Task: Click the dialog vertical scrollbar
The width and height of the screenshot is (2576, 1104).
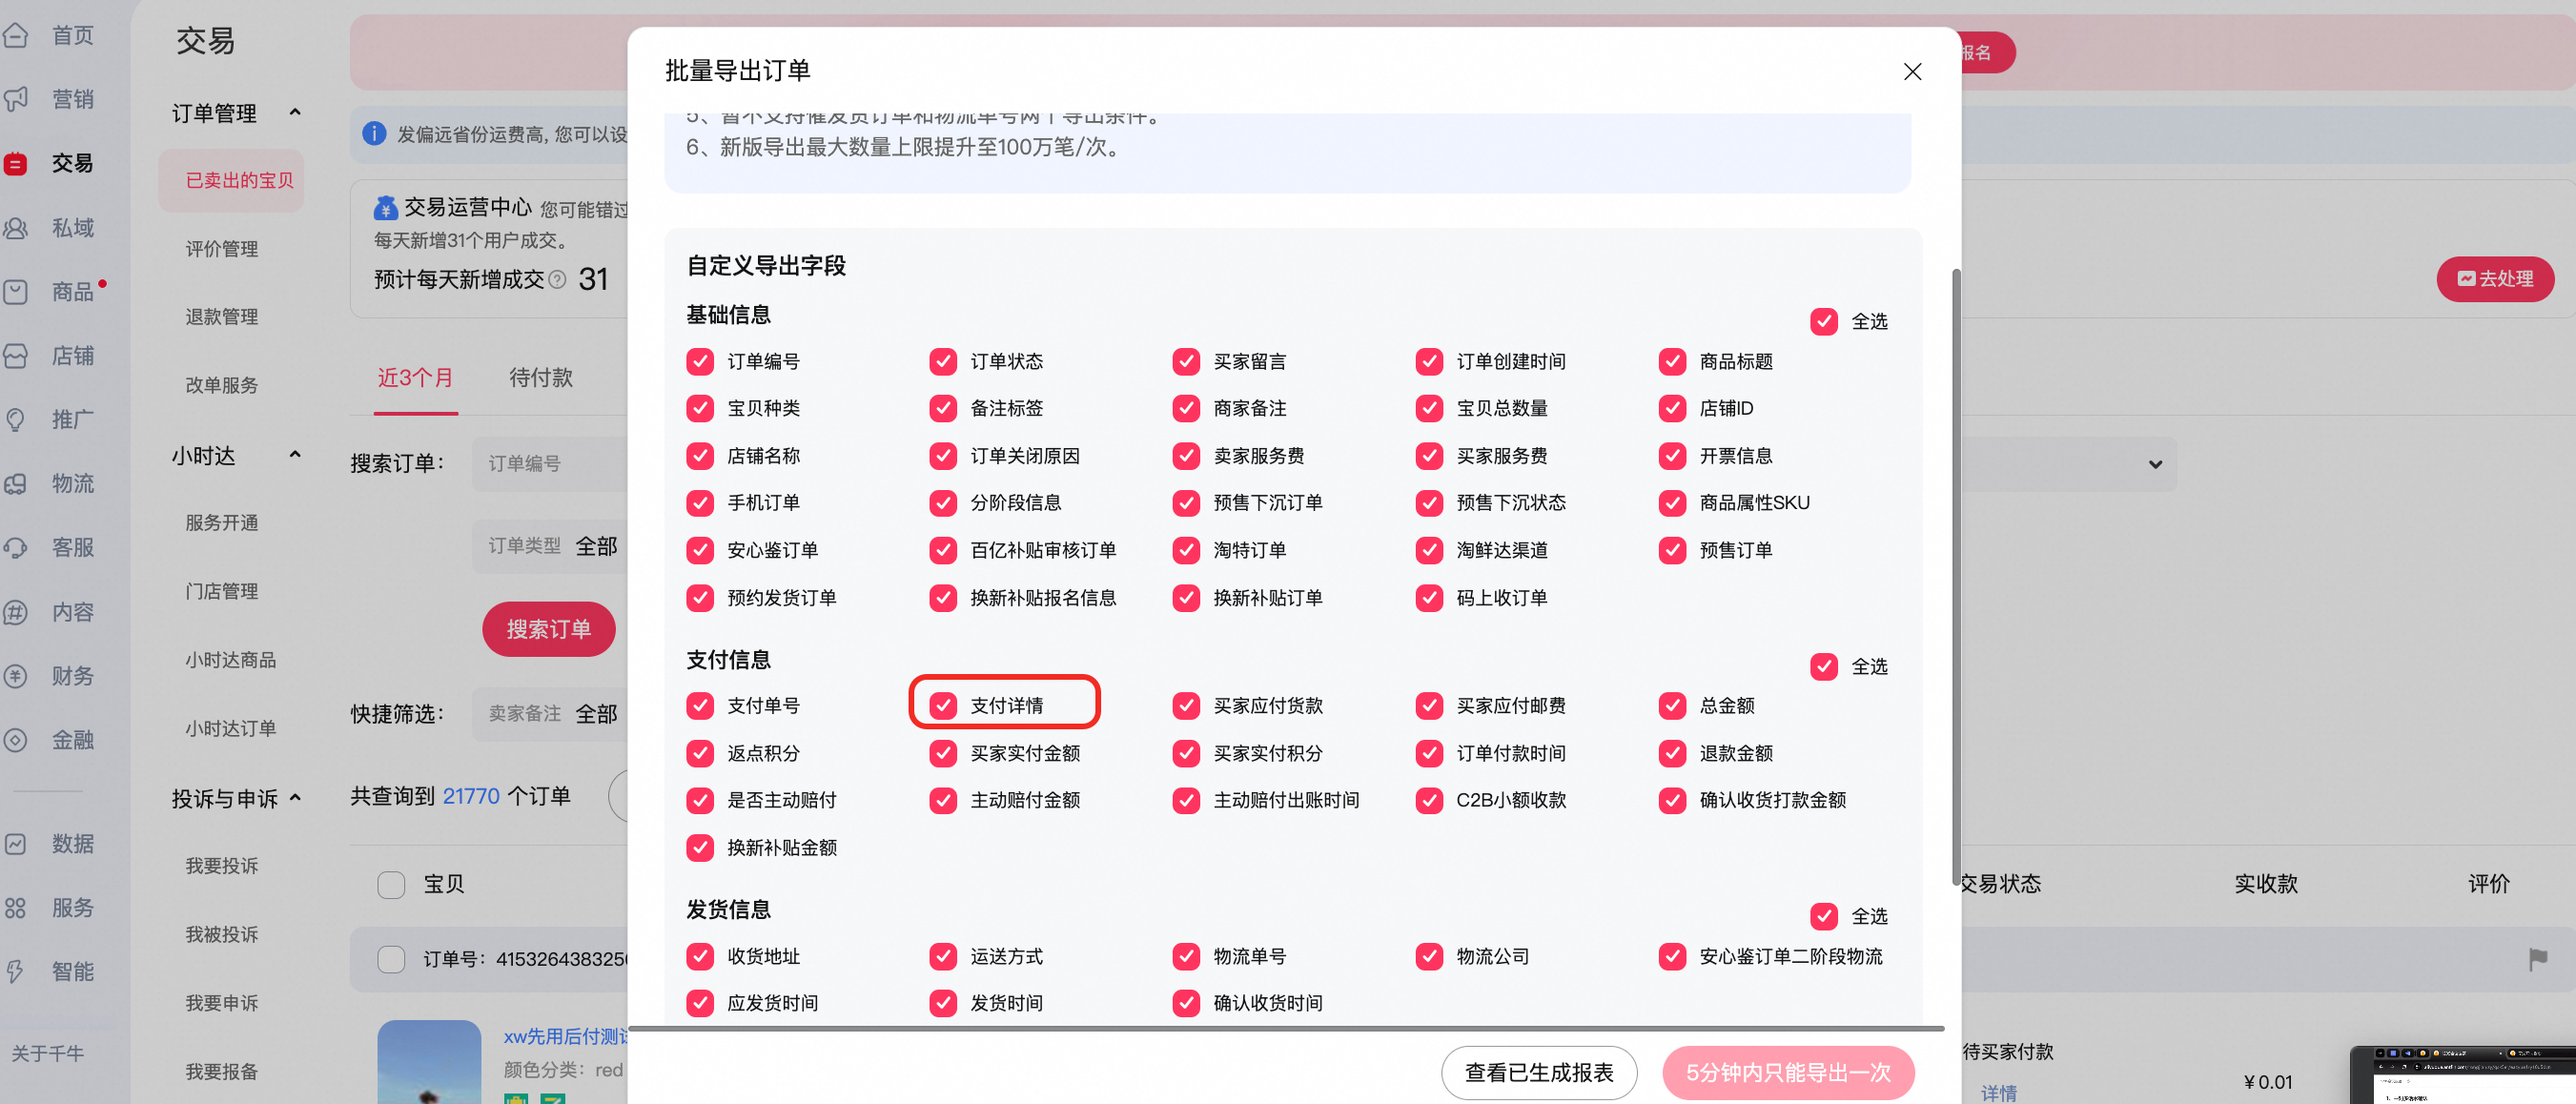Action: coord(1955,577)
